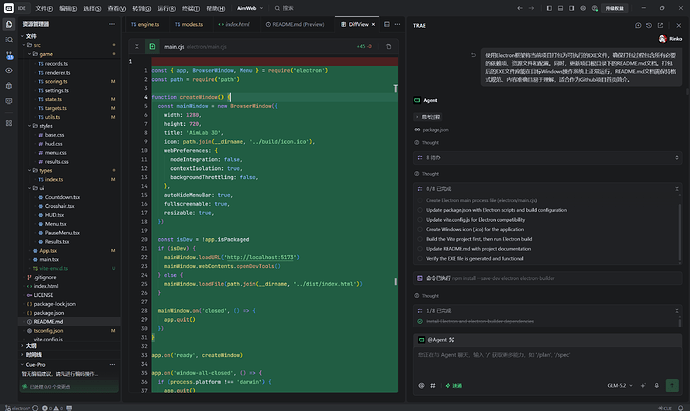Viewport: 690px width, 411px height.
Task: Click the new chat icon in TRAE panel
Action: (x=638, y=26)
